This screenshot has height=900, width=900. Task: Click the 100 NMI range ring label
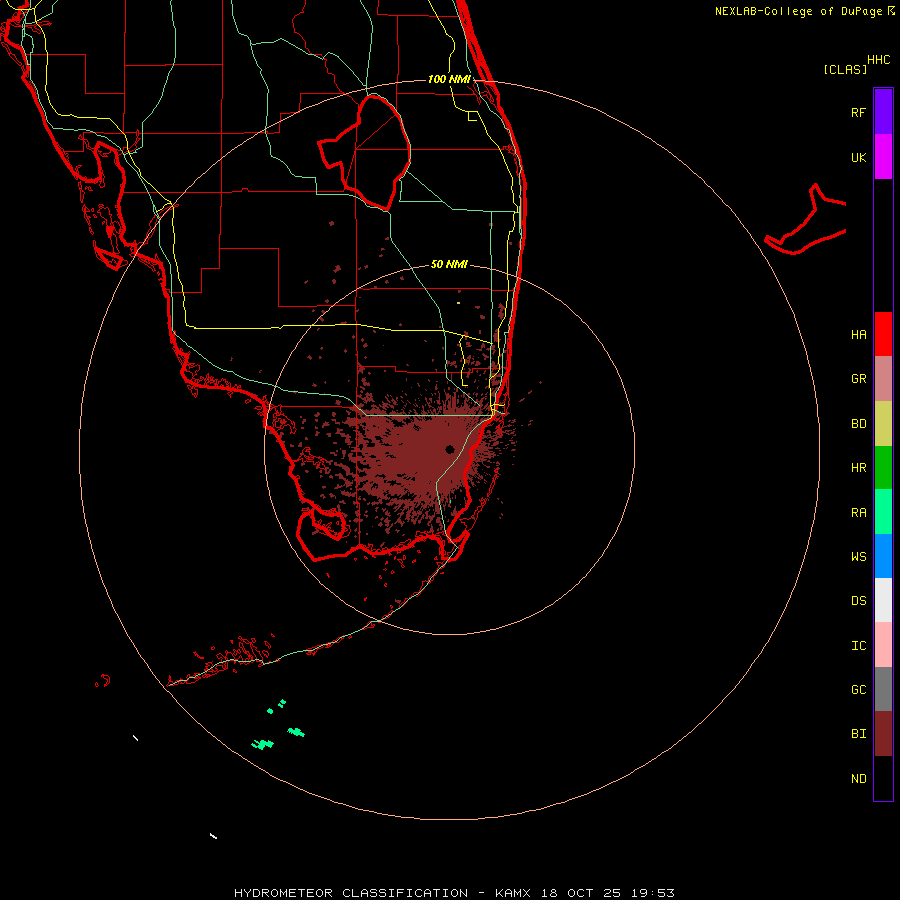point(449,79)
